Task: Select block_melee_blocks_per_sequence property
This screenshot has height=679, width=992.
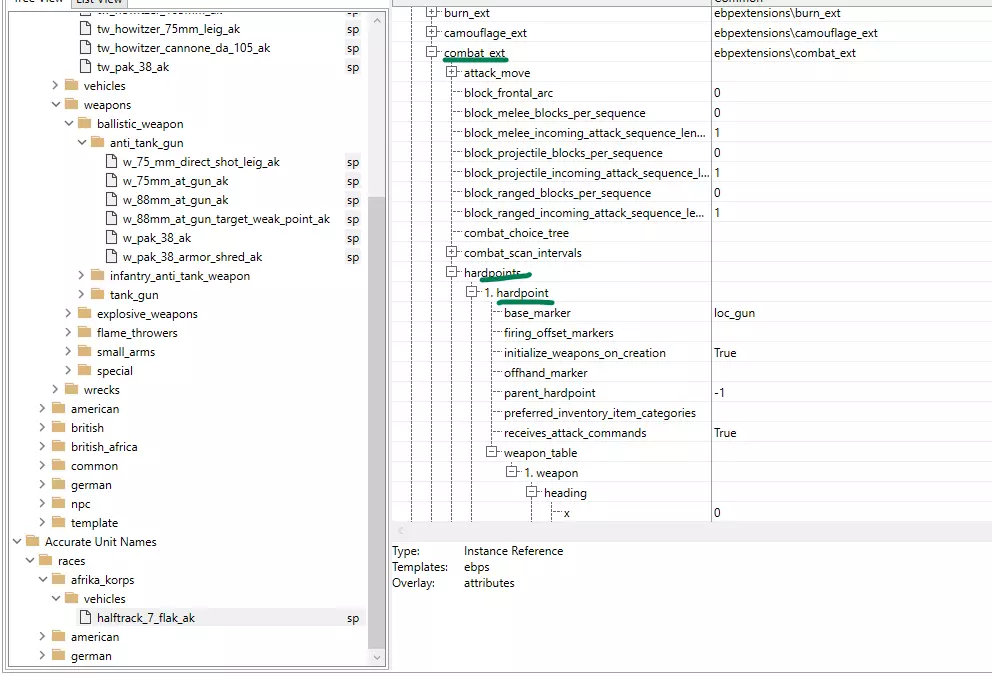Action: [554, 113]
